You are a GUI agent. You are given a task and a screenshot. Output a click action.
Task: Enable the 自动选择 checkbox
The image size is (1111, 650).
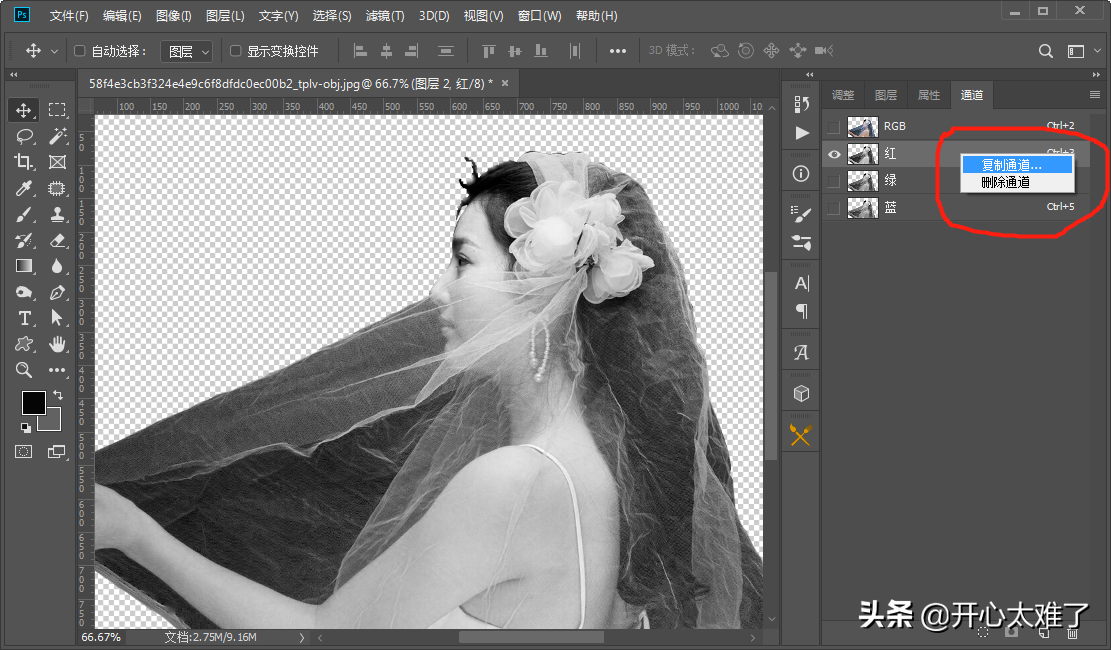tap(81, 51)
